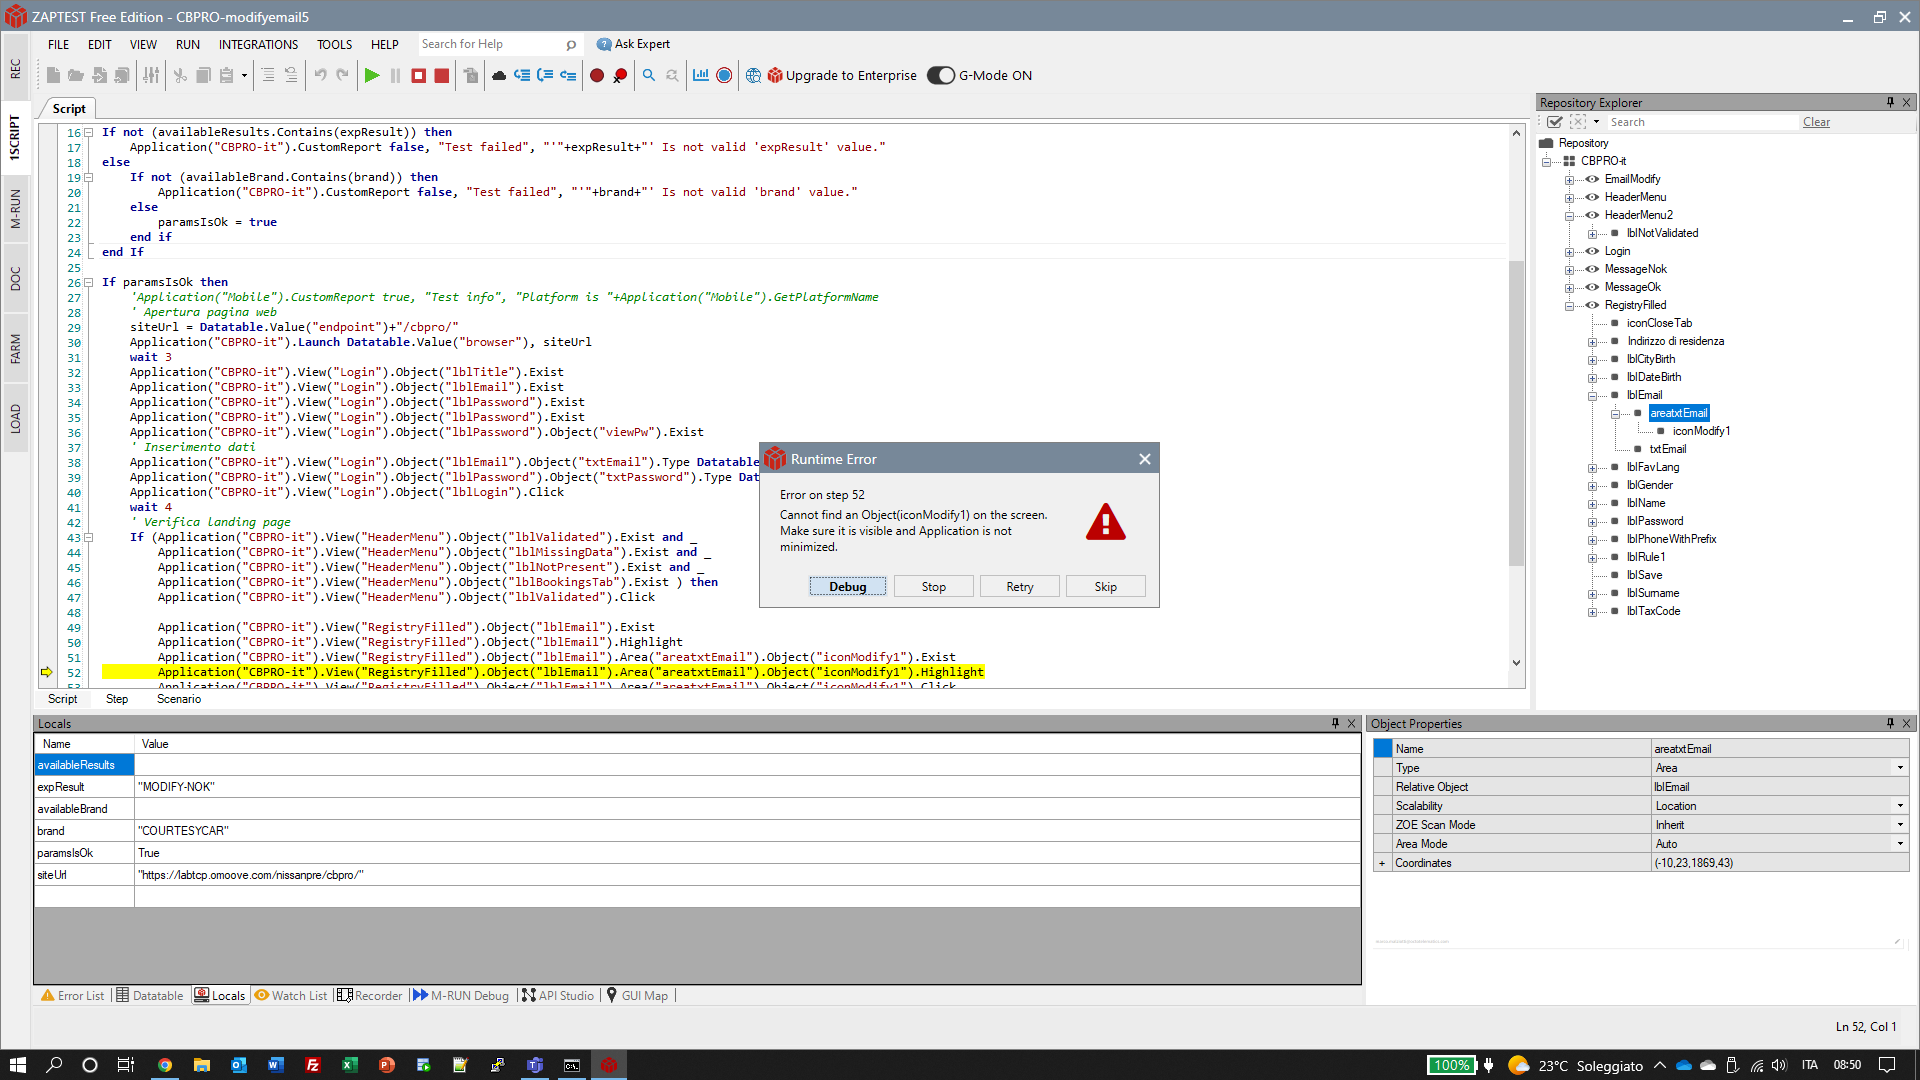
Task: Click Upgrade to Enterprise button
Action: (x=842, y=75)
